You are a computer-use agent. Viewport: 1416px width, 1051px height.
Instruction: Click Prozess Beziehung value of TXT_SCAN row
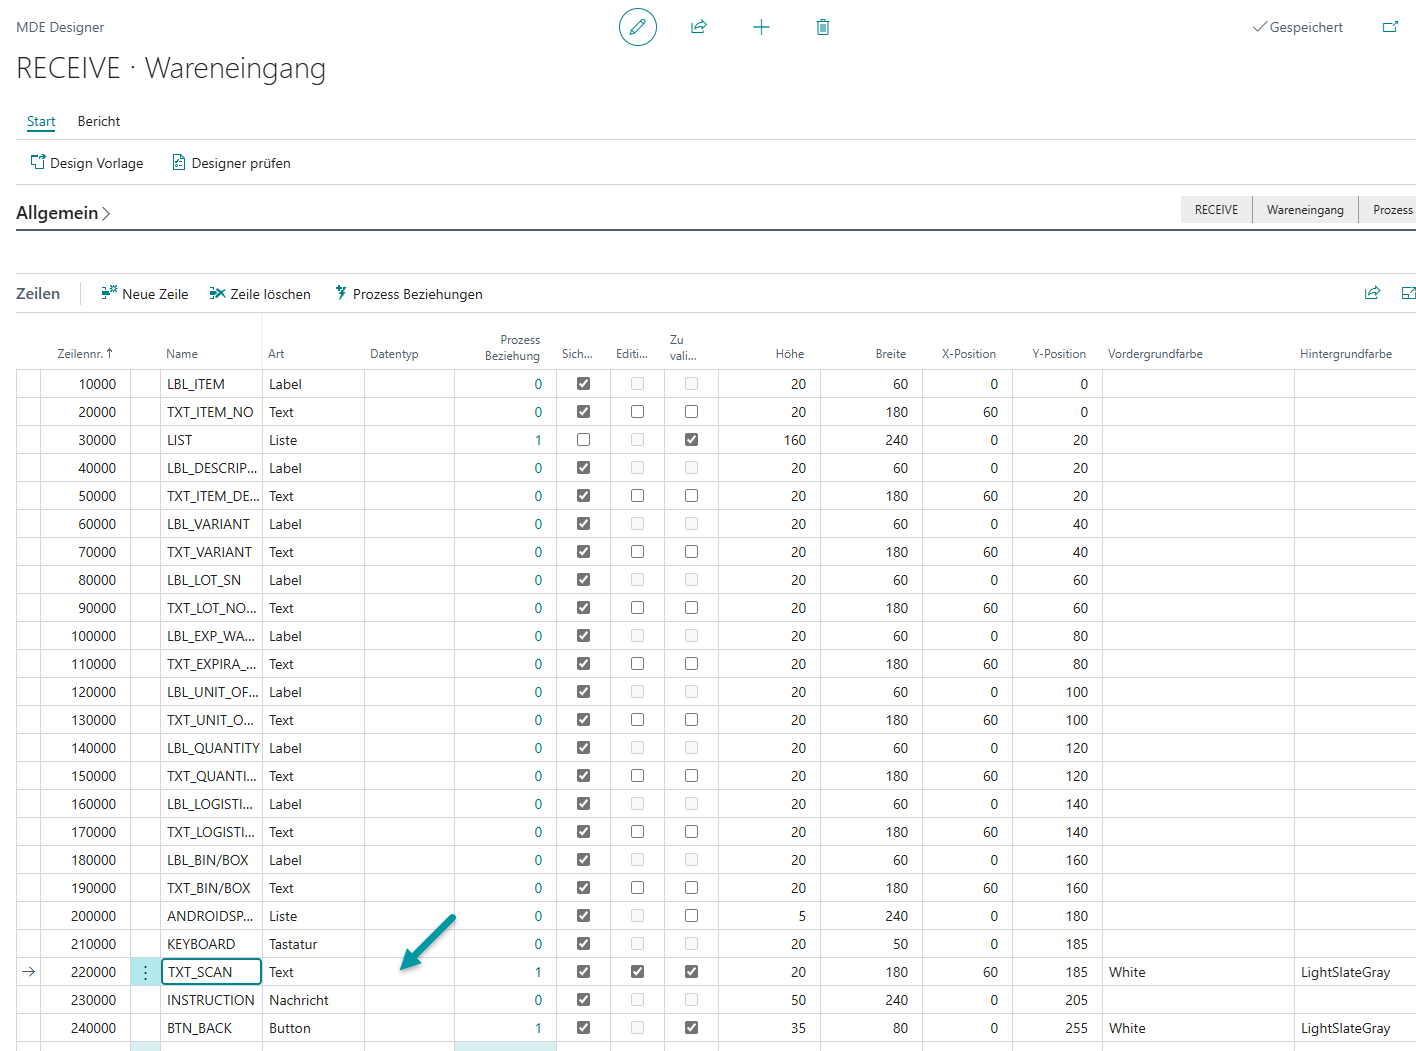pos(538,972)
